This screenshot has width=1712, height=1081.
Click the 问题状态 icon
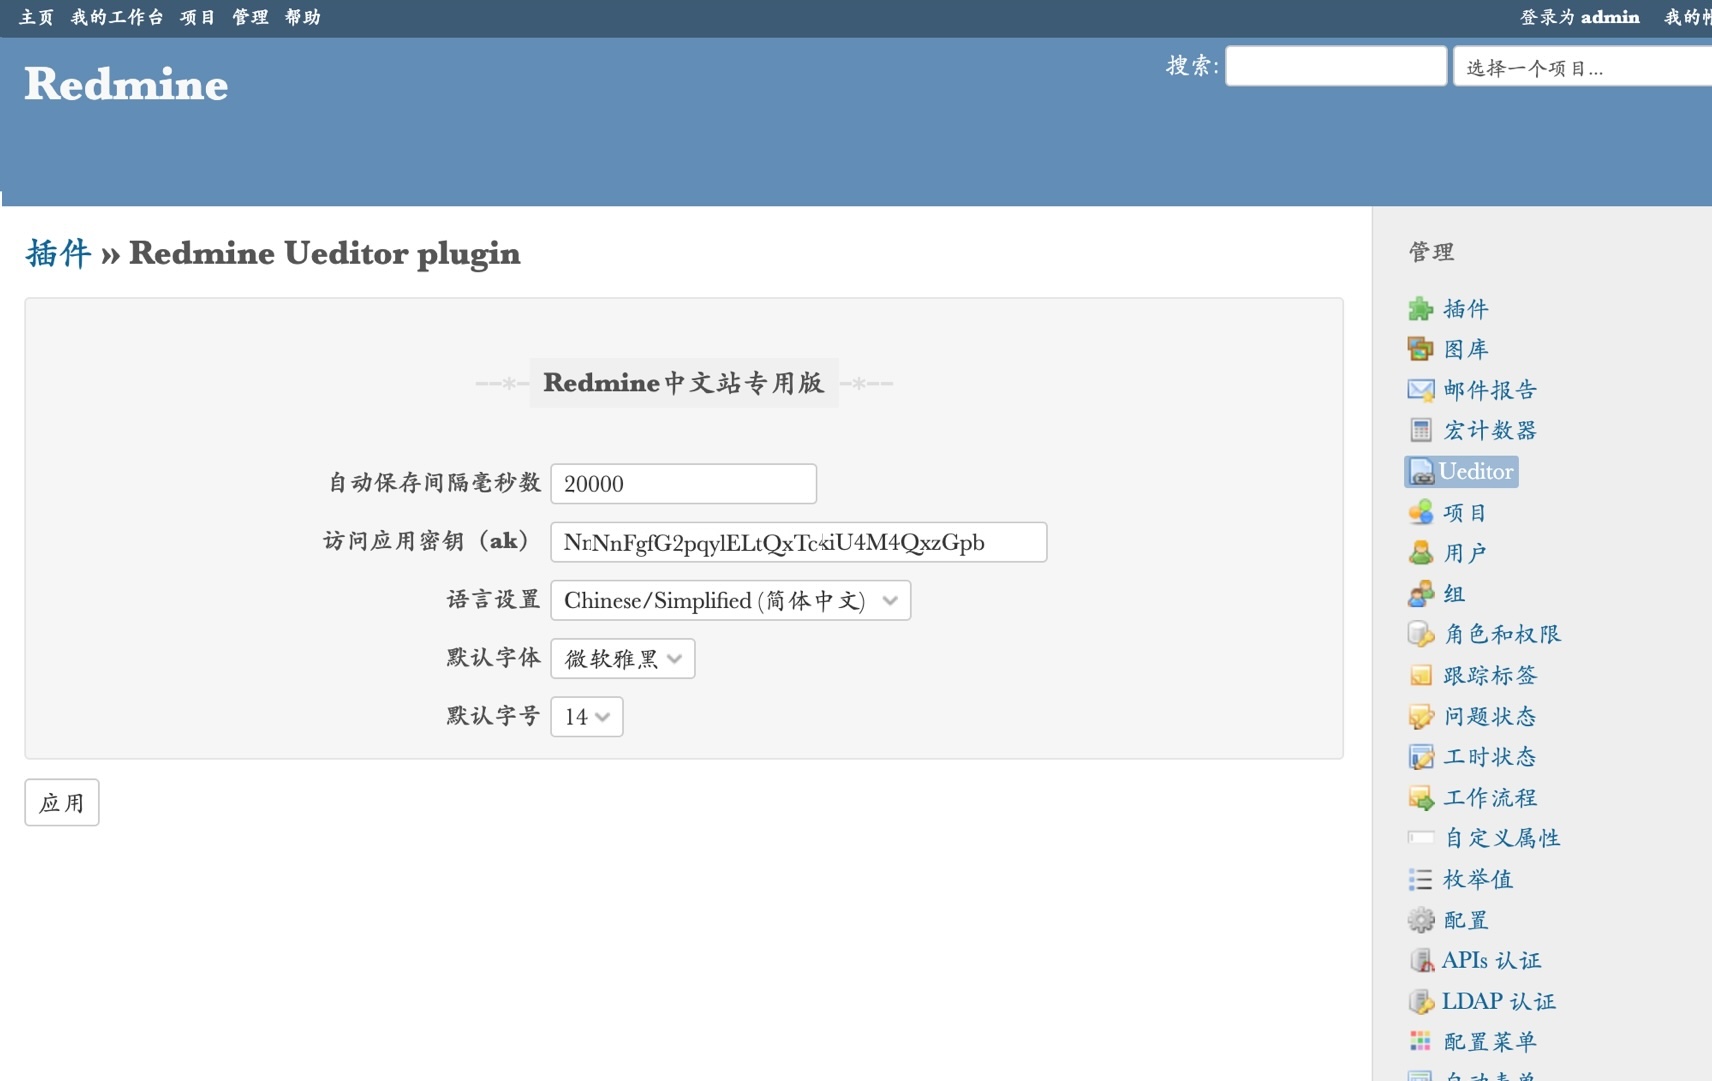click(x=1420, y=717)
